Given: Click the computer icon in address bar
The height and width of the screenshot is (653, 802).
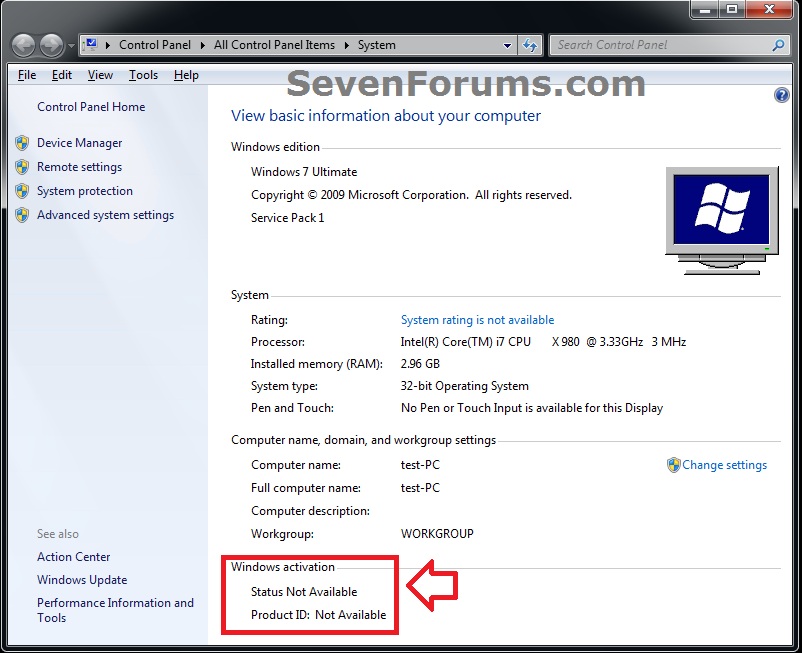Looking at the screenshot, I should click(91, 44).
